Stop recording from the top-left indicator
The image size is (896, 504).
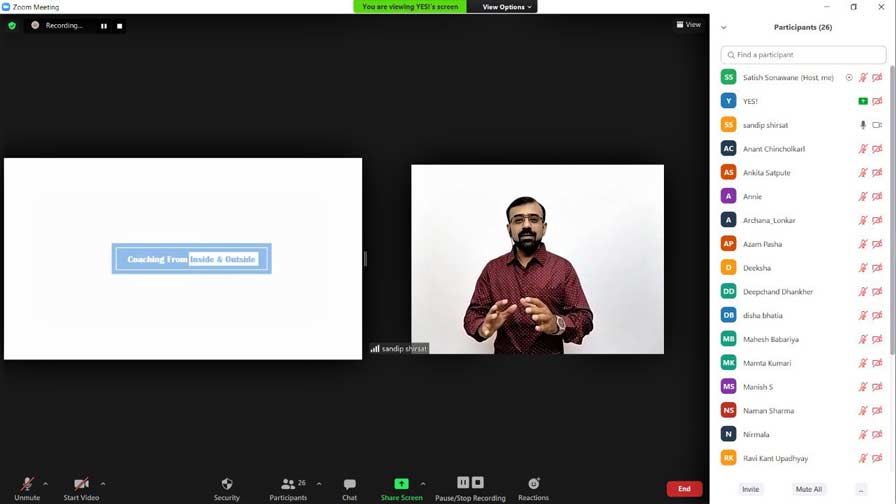point(119,26)
